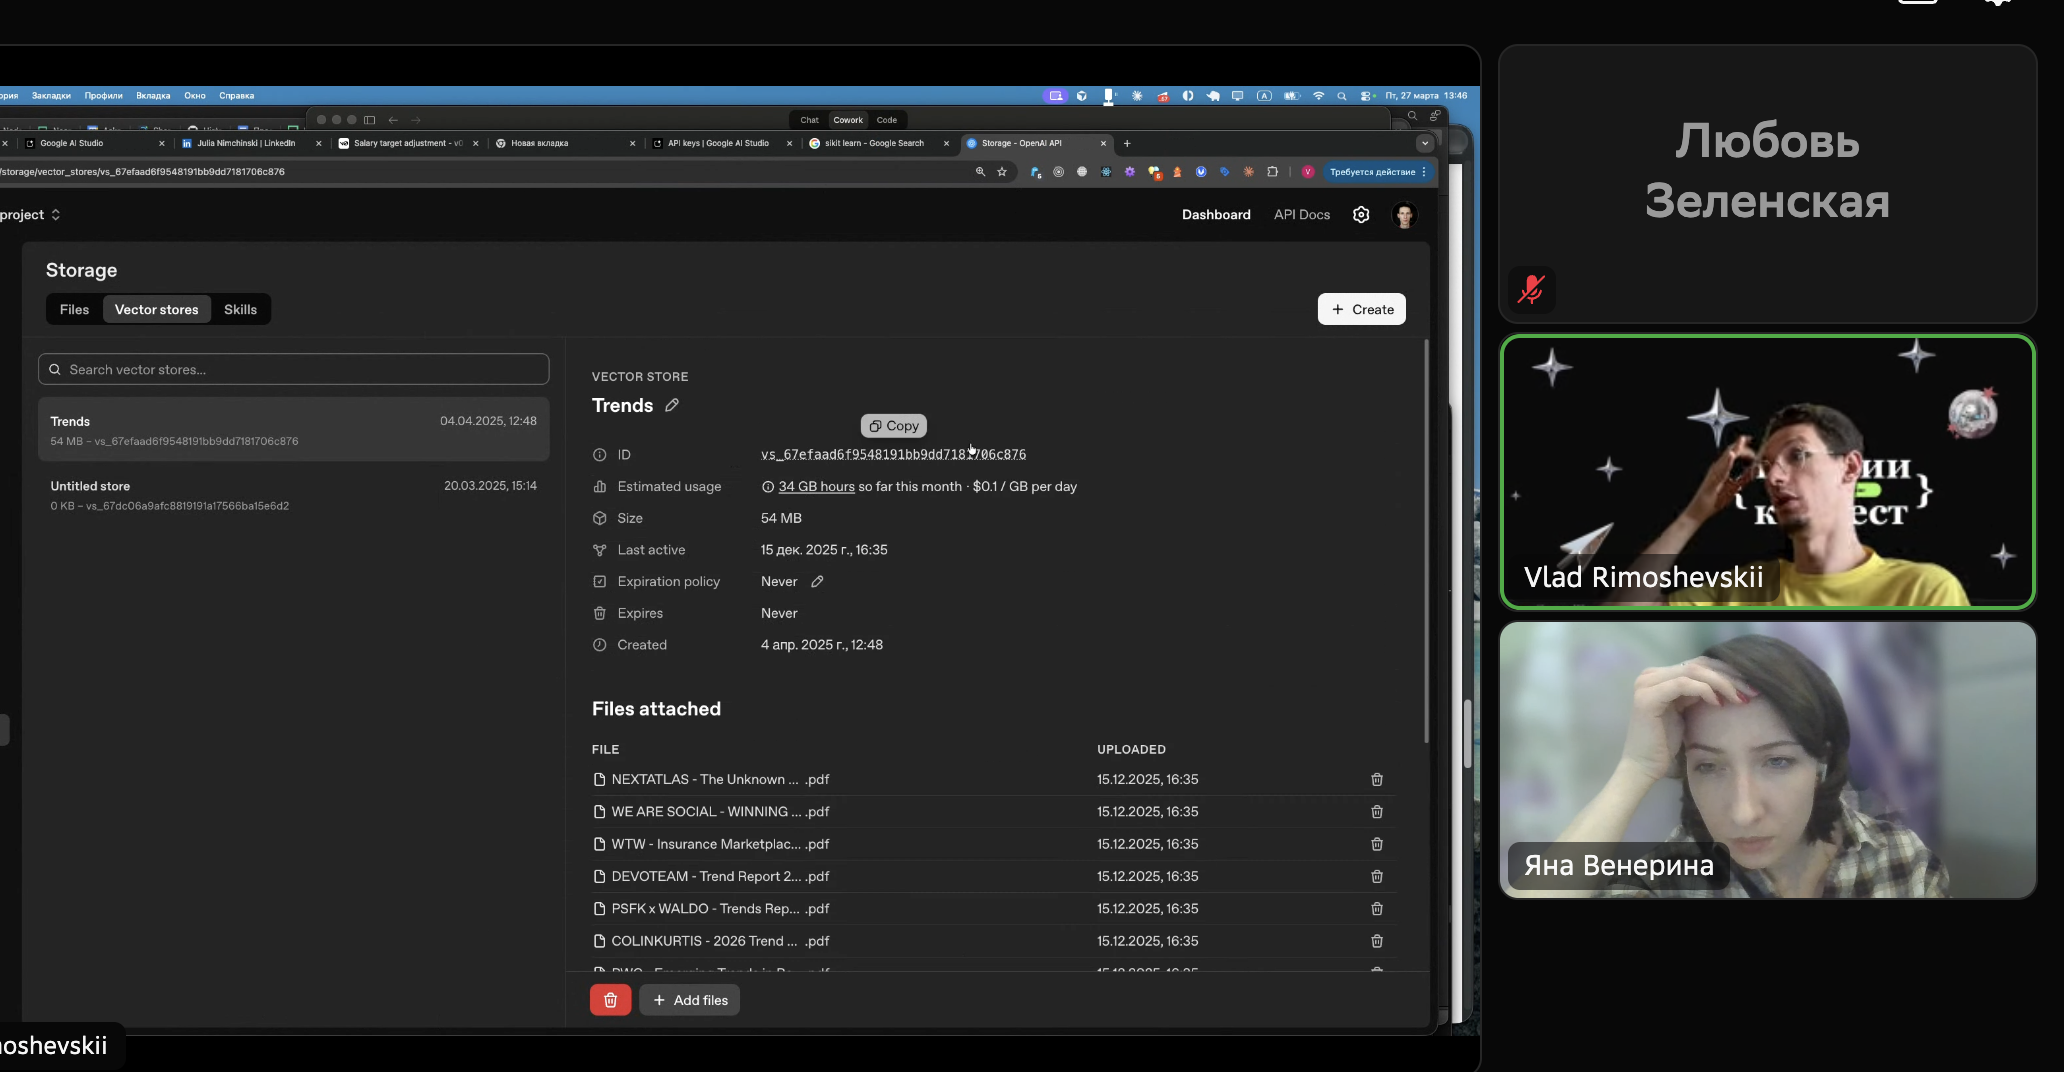Screen dimensions: 2064x1072
Task: Open the user profile avatar
Action: (1405, 215)
